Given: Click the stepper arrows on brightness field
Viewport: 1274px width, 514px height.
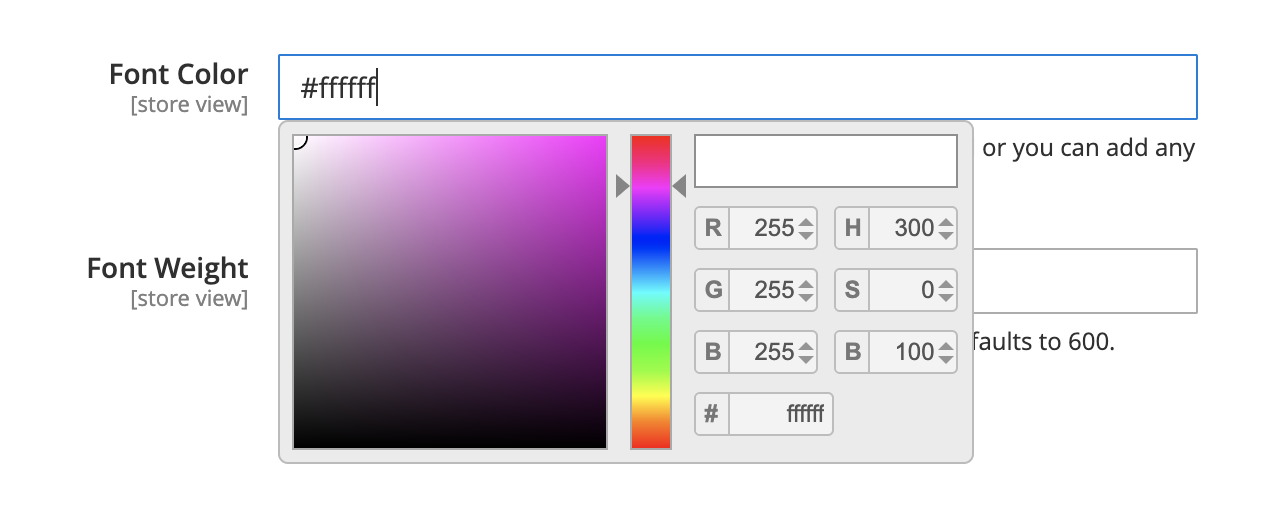Looking at the screenshot, I should click(946, 353).
